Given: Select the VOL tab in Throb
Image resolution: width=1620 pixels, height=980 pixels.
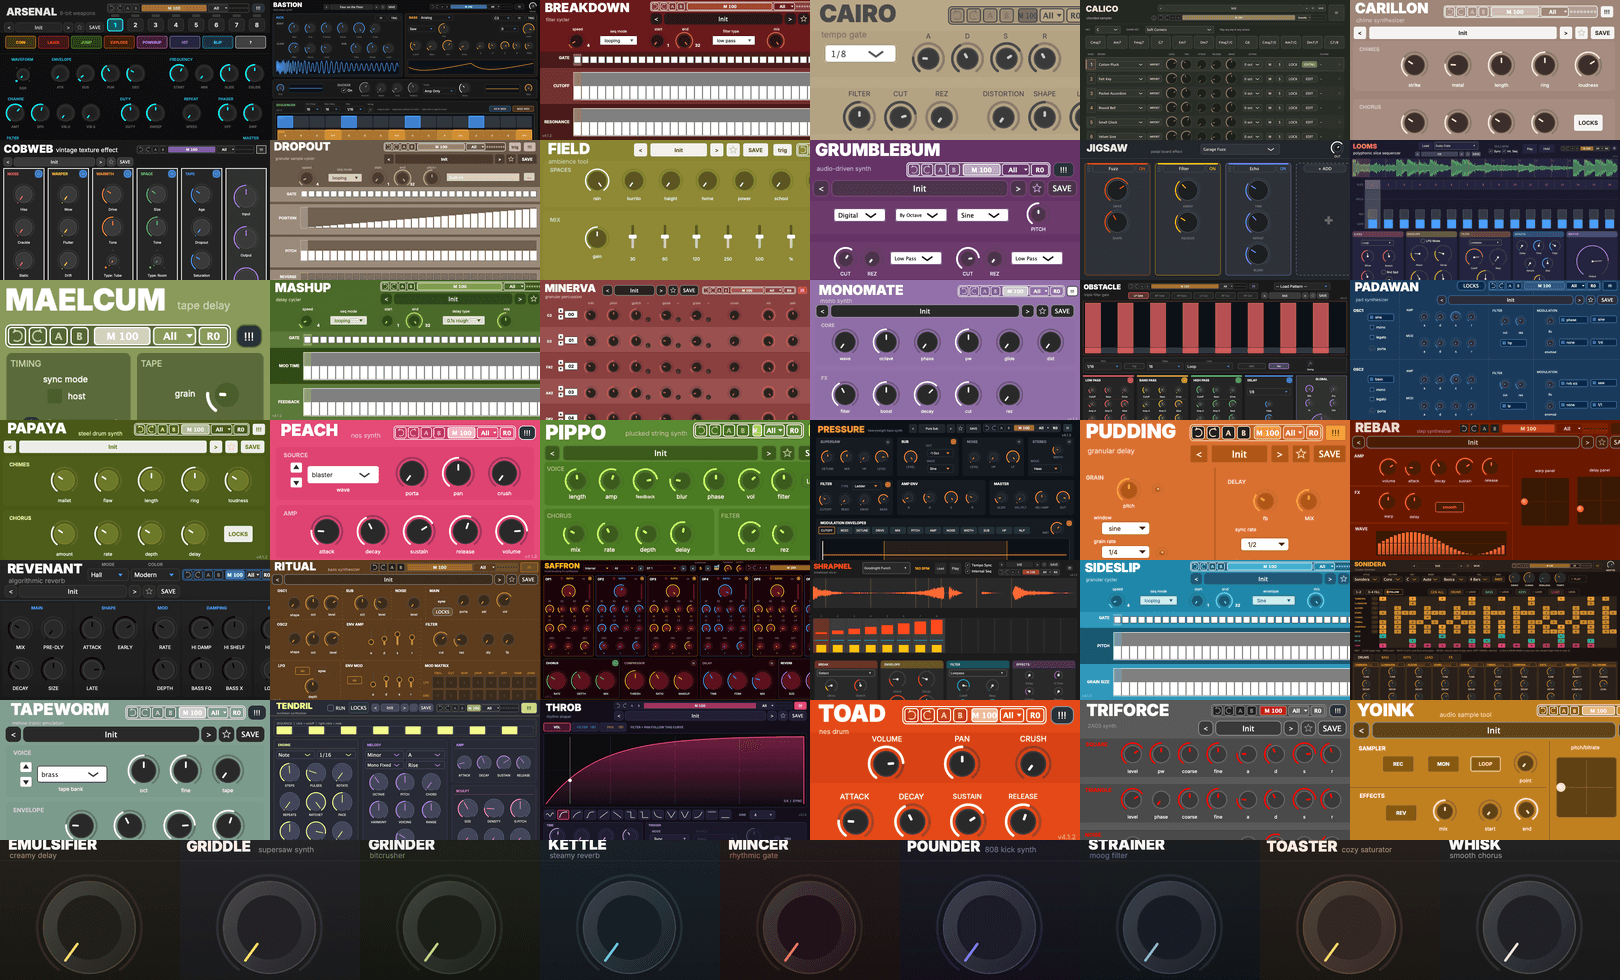Looking at the screenshot, I should tap(557, 727).
